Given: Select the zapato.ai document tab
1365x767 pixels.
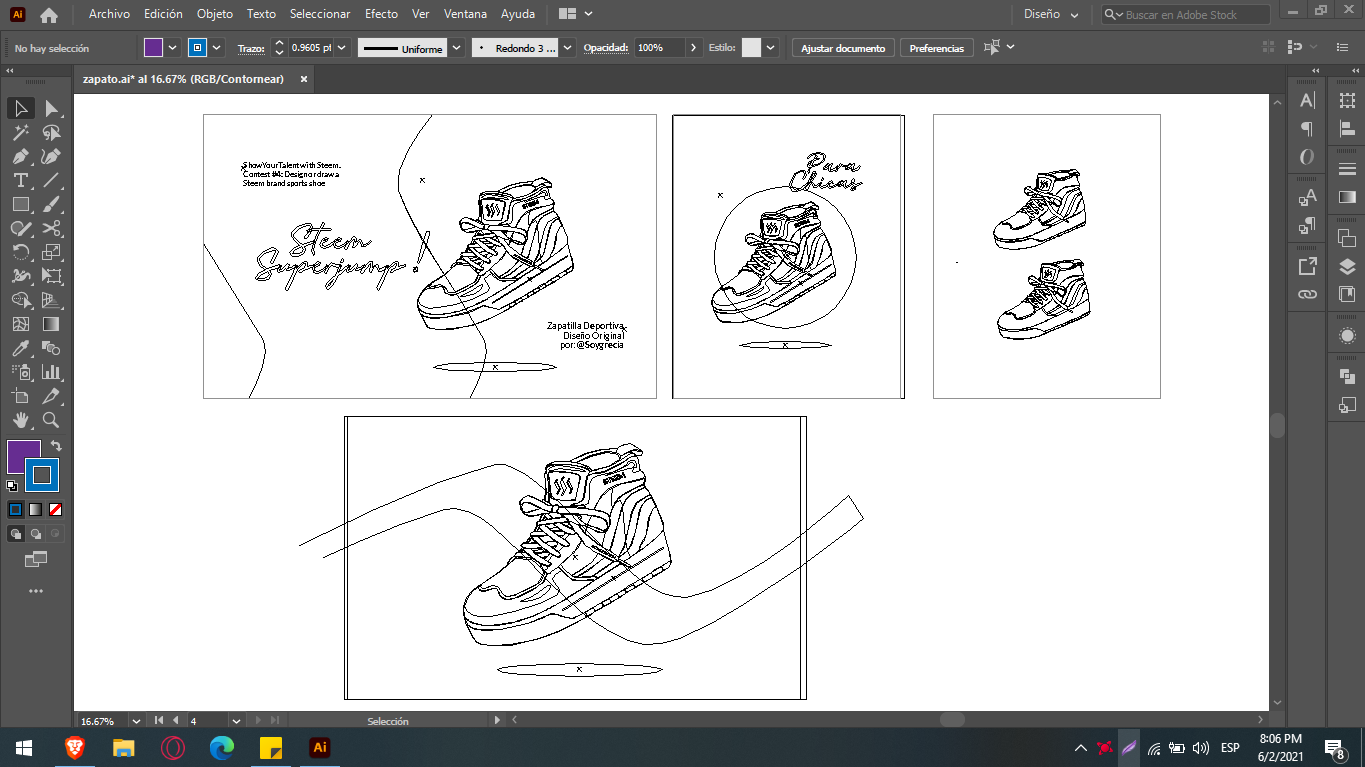Looking at the screenshot, I should tap(184, 79).
